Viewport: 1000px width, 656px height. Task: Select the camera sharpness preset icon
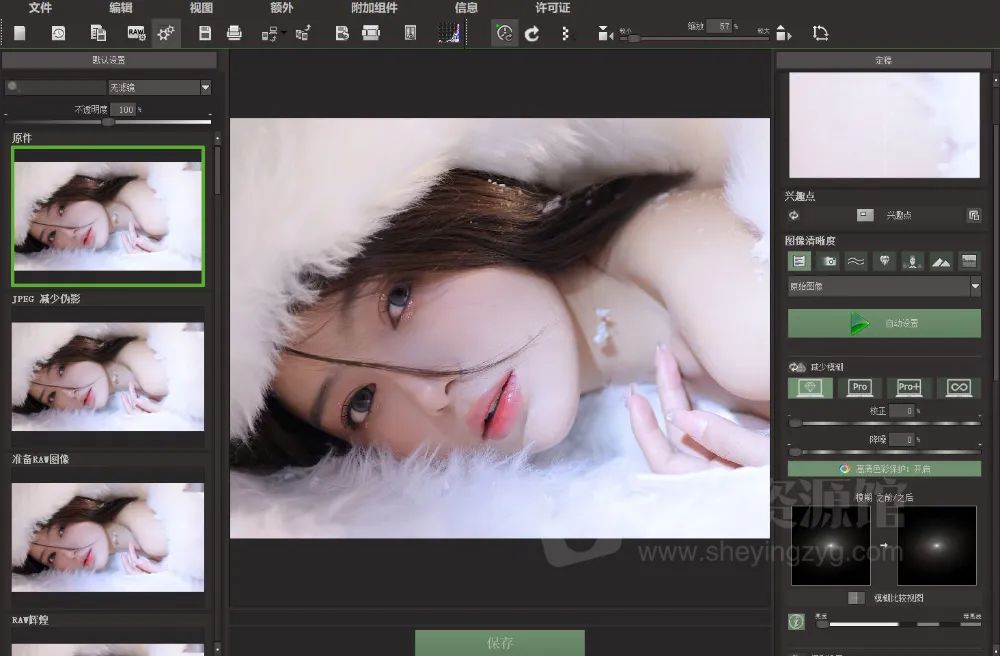click(x=828, y=261)
